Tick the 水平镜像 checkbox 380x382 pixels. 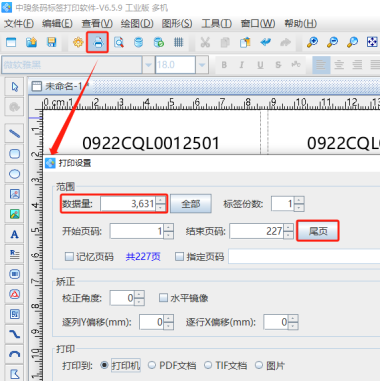[163, 297]
